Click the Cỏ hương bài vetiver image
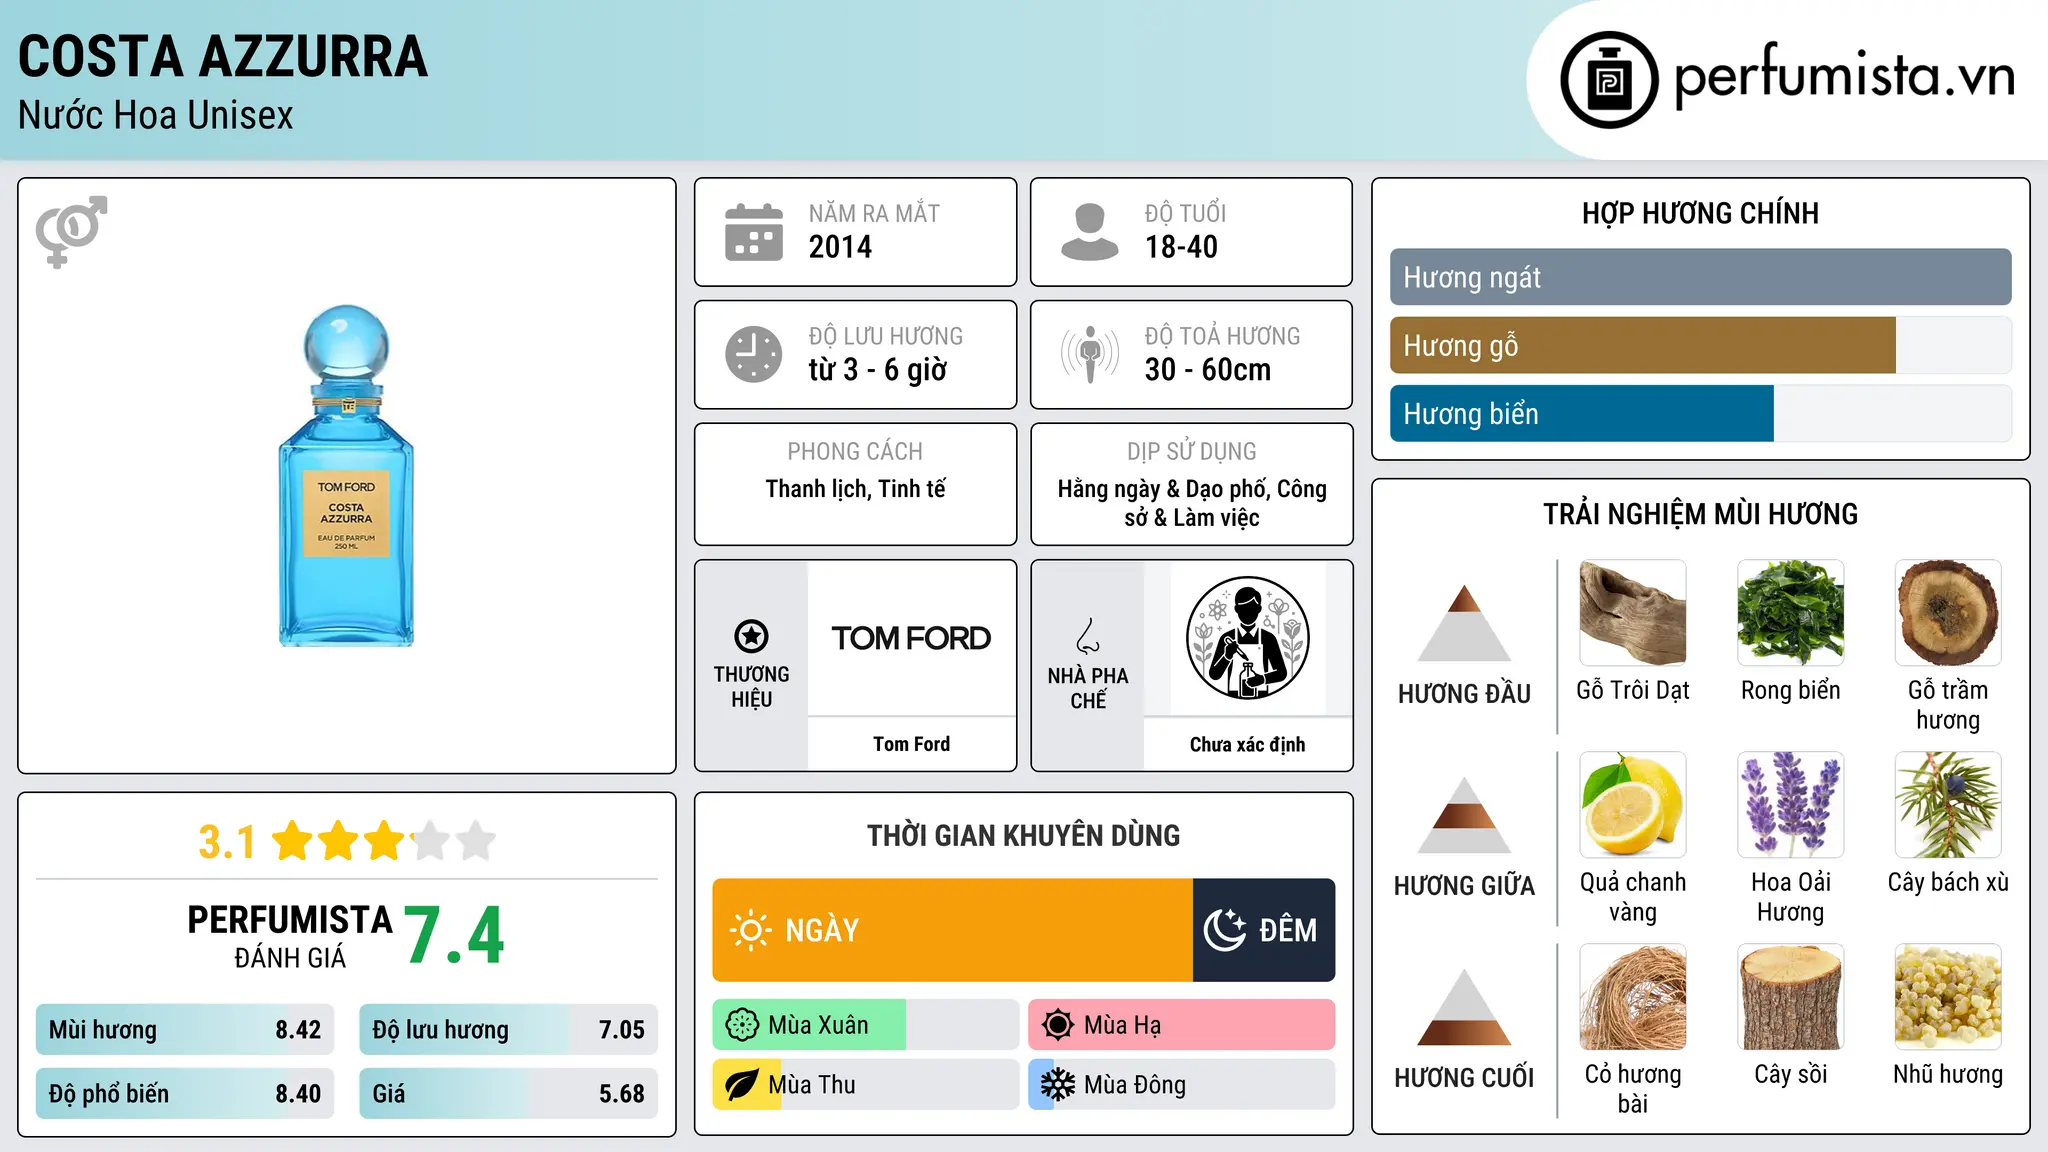 click(1633, 997)
